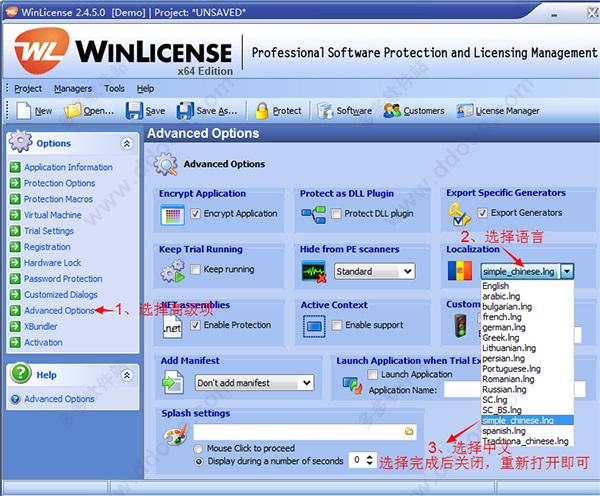Click the New project toolbar icon

coord(24,111)
